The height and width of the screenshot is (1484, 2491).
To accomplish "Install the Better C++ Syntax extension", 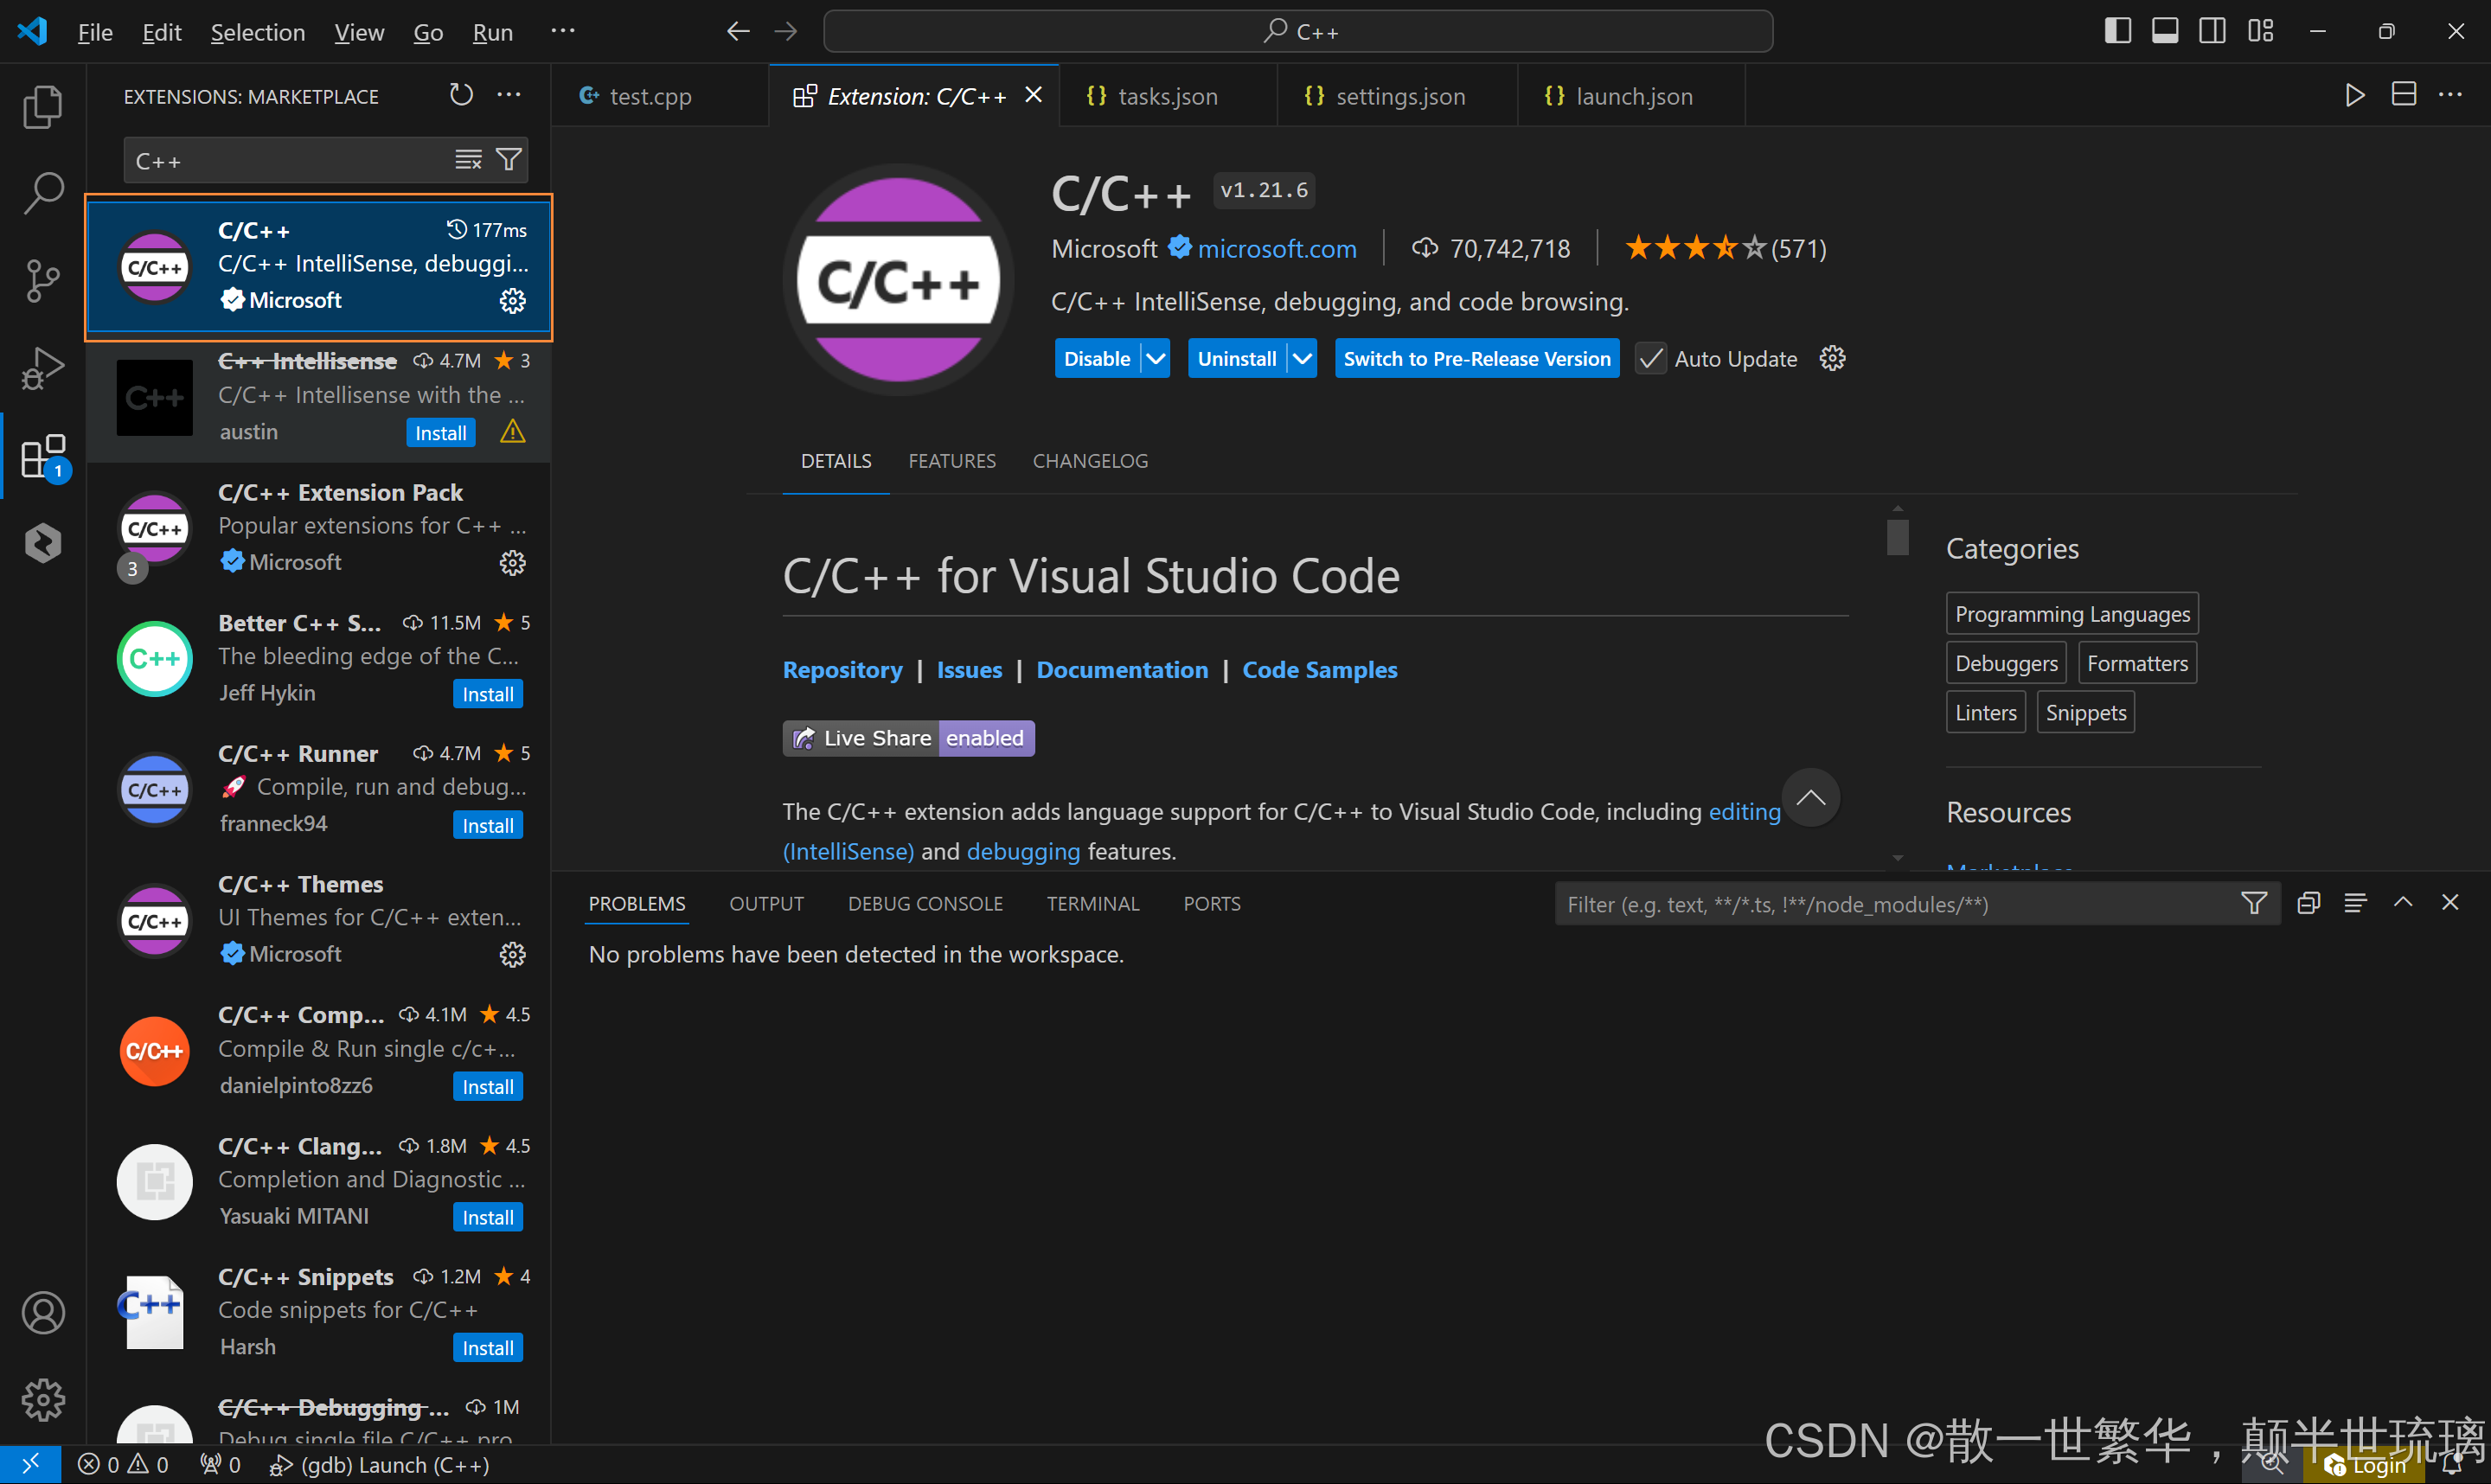I will [x=488, y=695].
